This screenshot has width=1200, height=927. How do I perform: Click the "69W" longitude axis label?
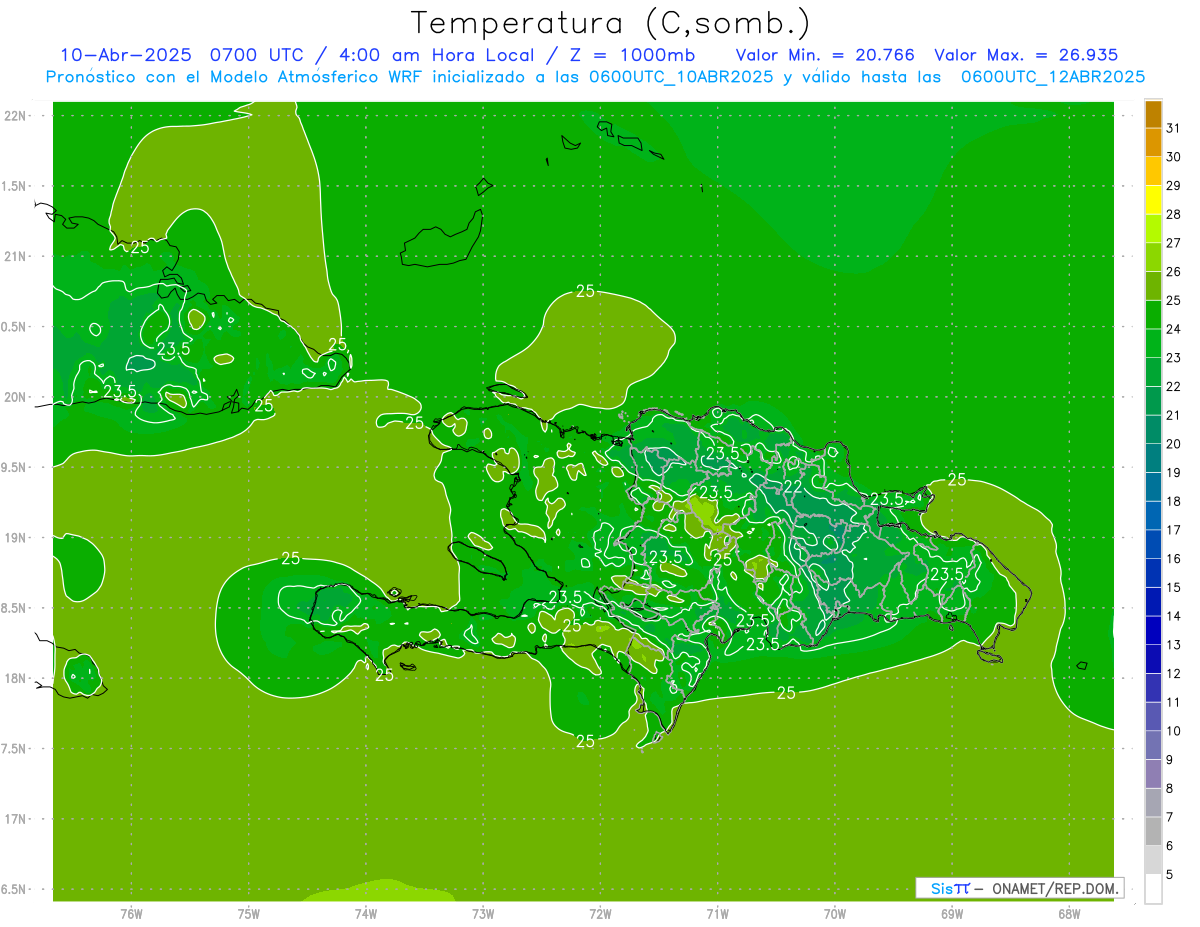(x=952, y=913)
